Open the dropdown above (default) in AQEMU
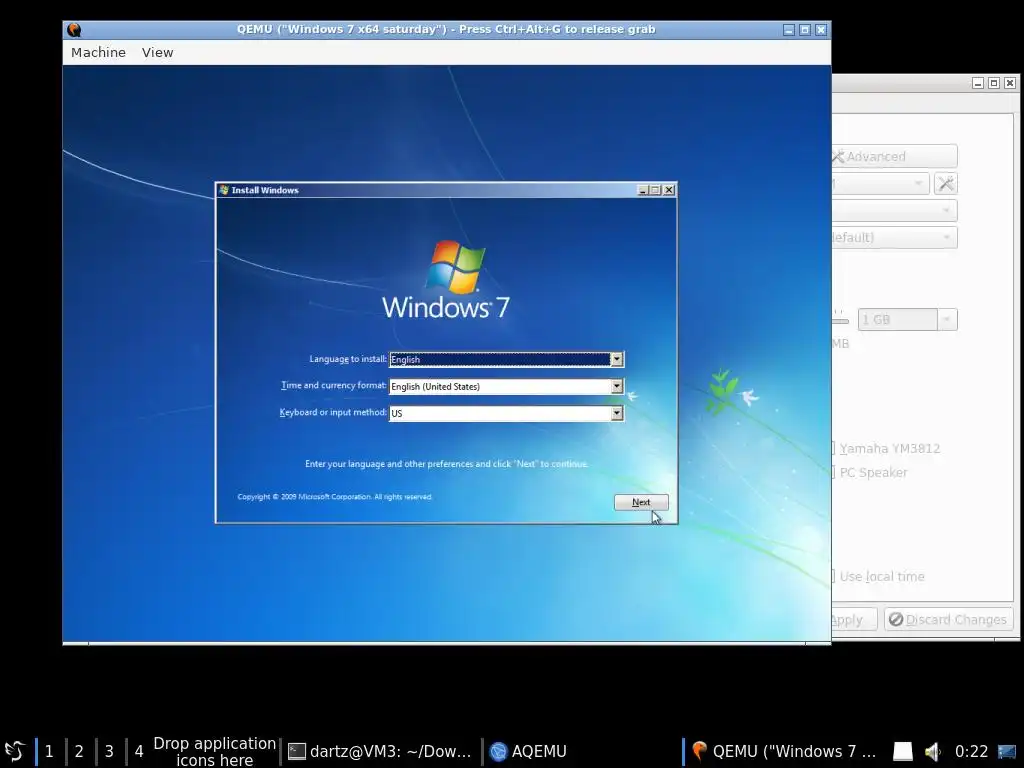 [x=894, y=210]
